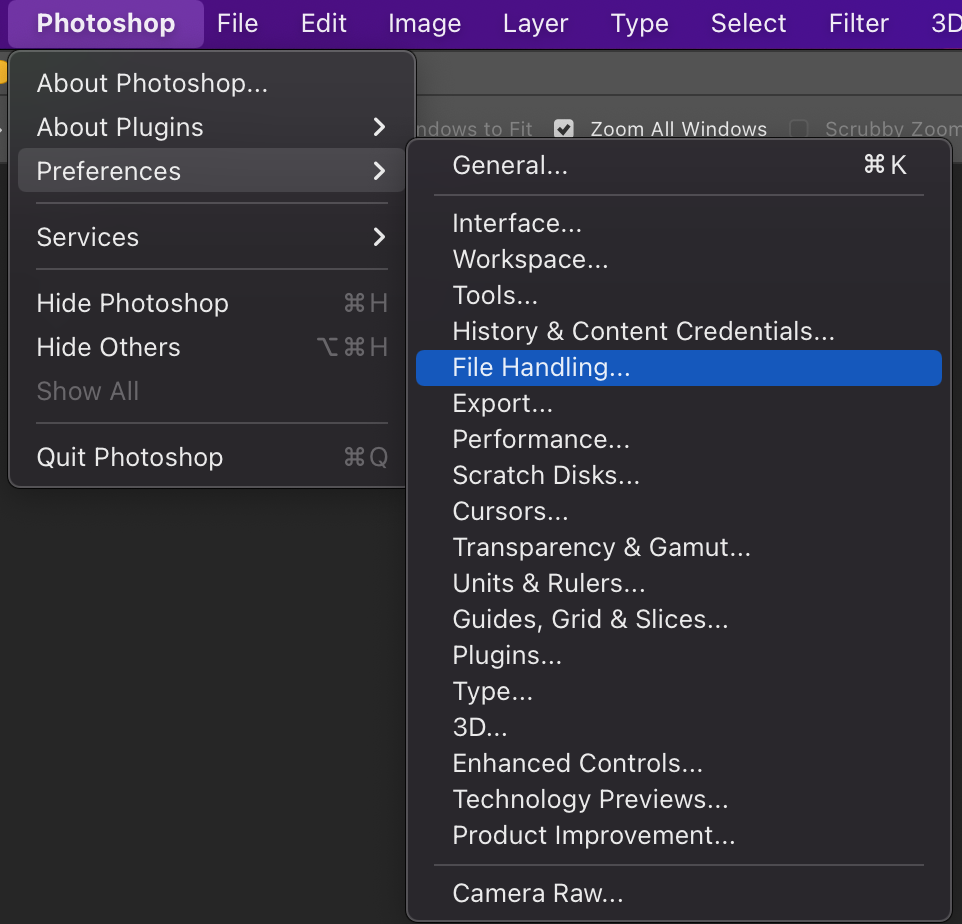Open General preferences
The height and width of the screenshot is (924, 962).
point(510,165)
